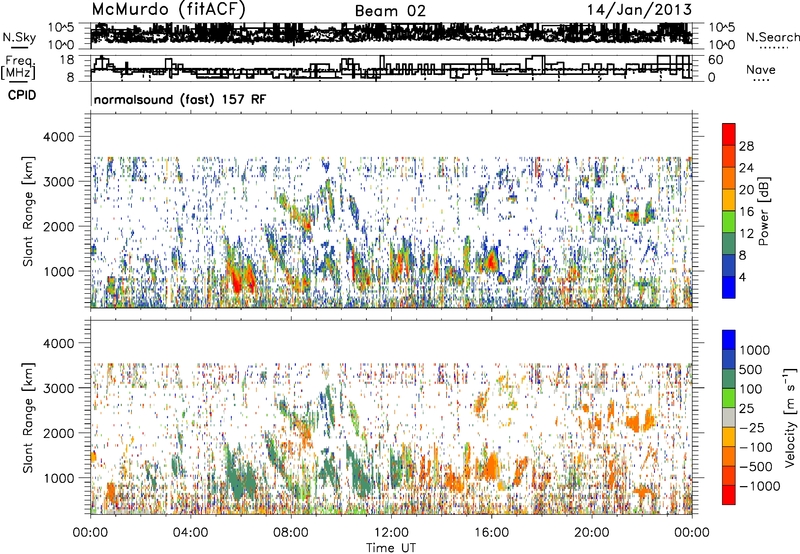Click the red bottom segment of Velocity colorbar
This screenshot has height=554, width=800.
click(x=729, y=495)
